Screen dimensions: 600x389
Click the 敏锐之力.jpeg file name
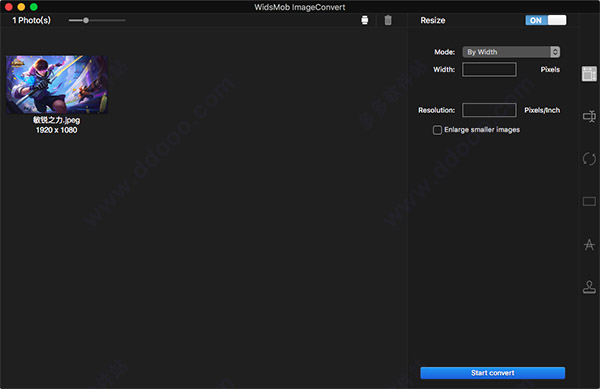(x=57, y=120)
